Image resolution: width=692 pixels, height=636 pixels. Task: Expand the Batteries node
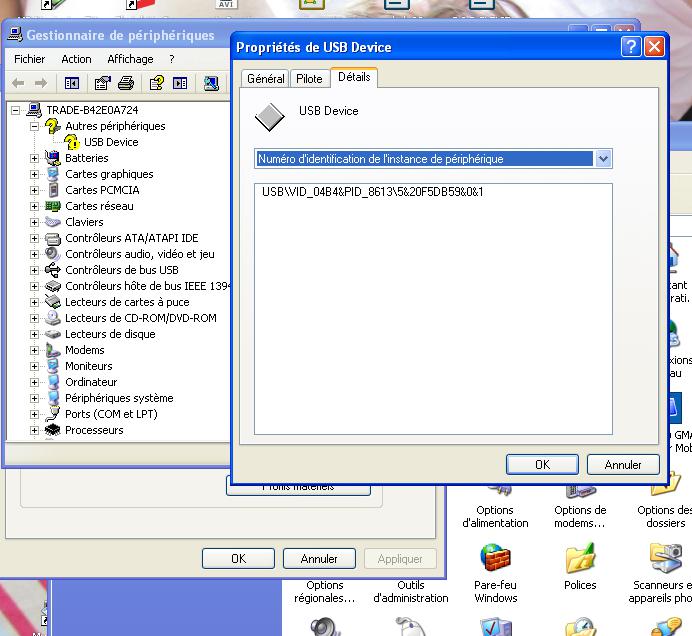pyautogui.click(x=34, y=158)
